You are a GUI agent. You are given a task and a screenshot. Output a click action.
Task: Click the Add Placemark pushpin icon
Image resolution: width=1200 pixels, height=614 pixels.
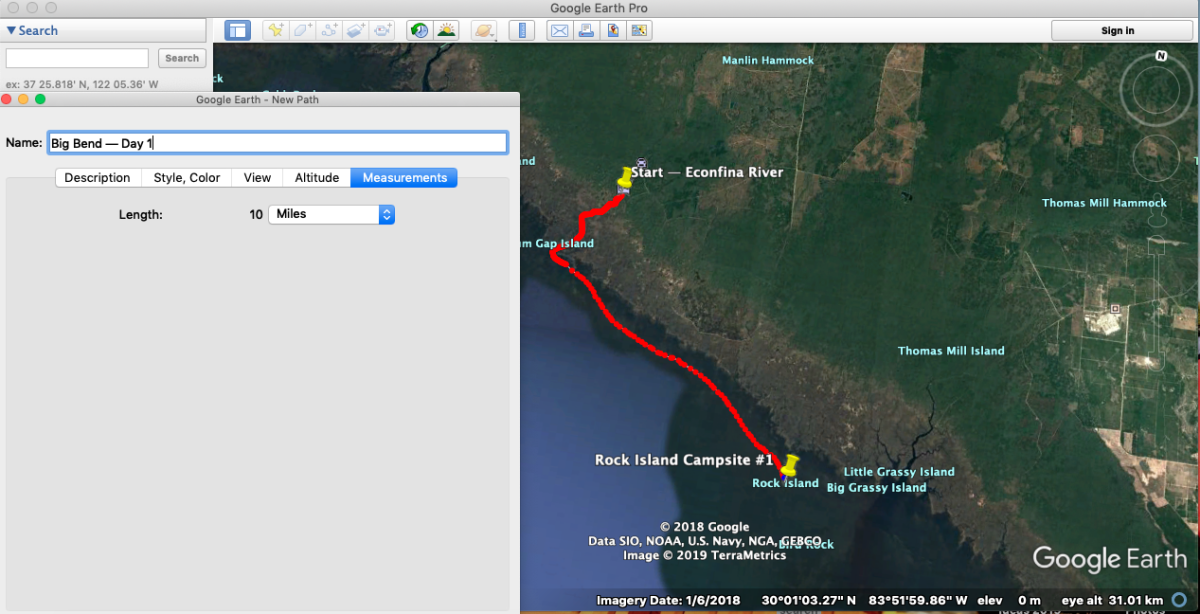click(276, 31)
